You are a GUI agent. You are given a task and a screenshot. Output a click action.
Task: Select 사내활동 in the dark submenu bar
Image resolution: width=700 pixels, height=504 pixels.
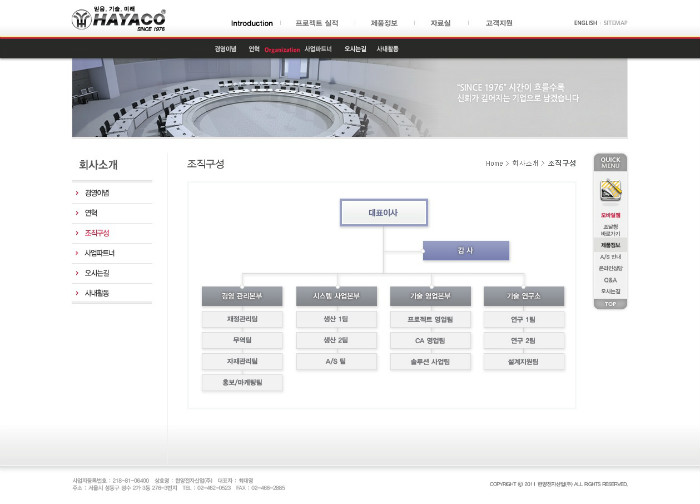coord(388,49)
